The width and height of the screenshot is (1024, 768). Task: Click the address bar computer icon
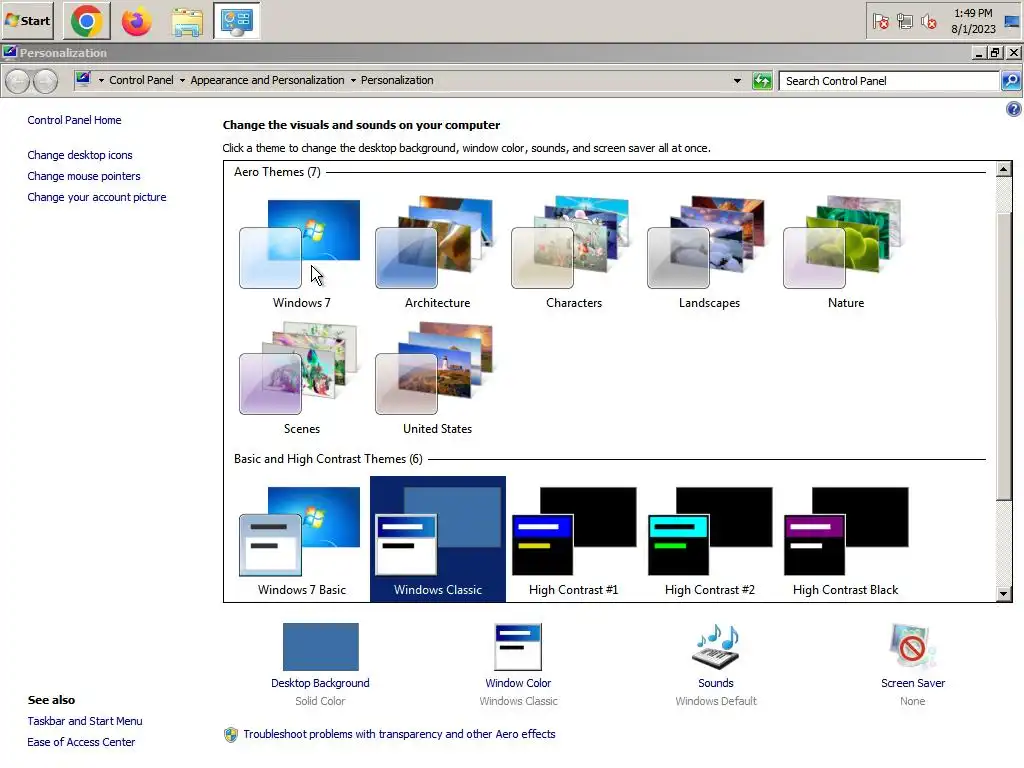(x=83, y=80)
